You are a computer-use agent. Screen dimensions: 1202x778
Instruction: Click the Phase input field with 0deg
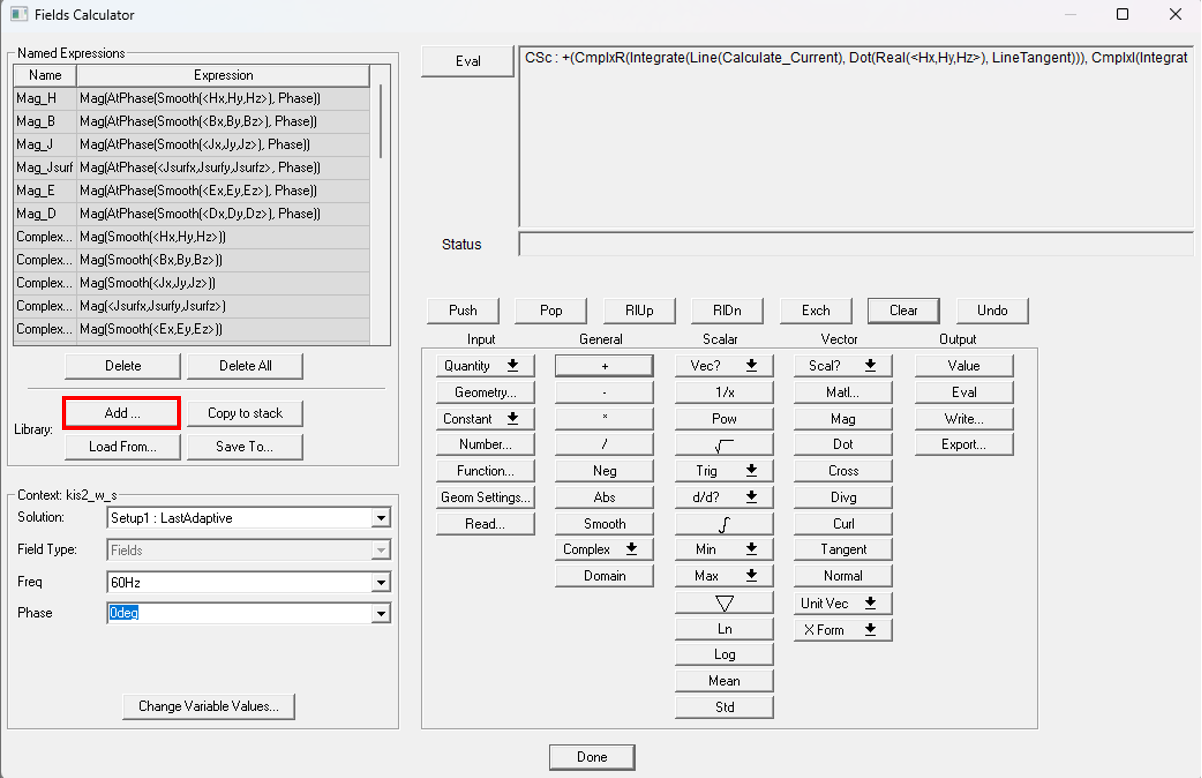[x=238, y=613]
